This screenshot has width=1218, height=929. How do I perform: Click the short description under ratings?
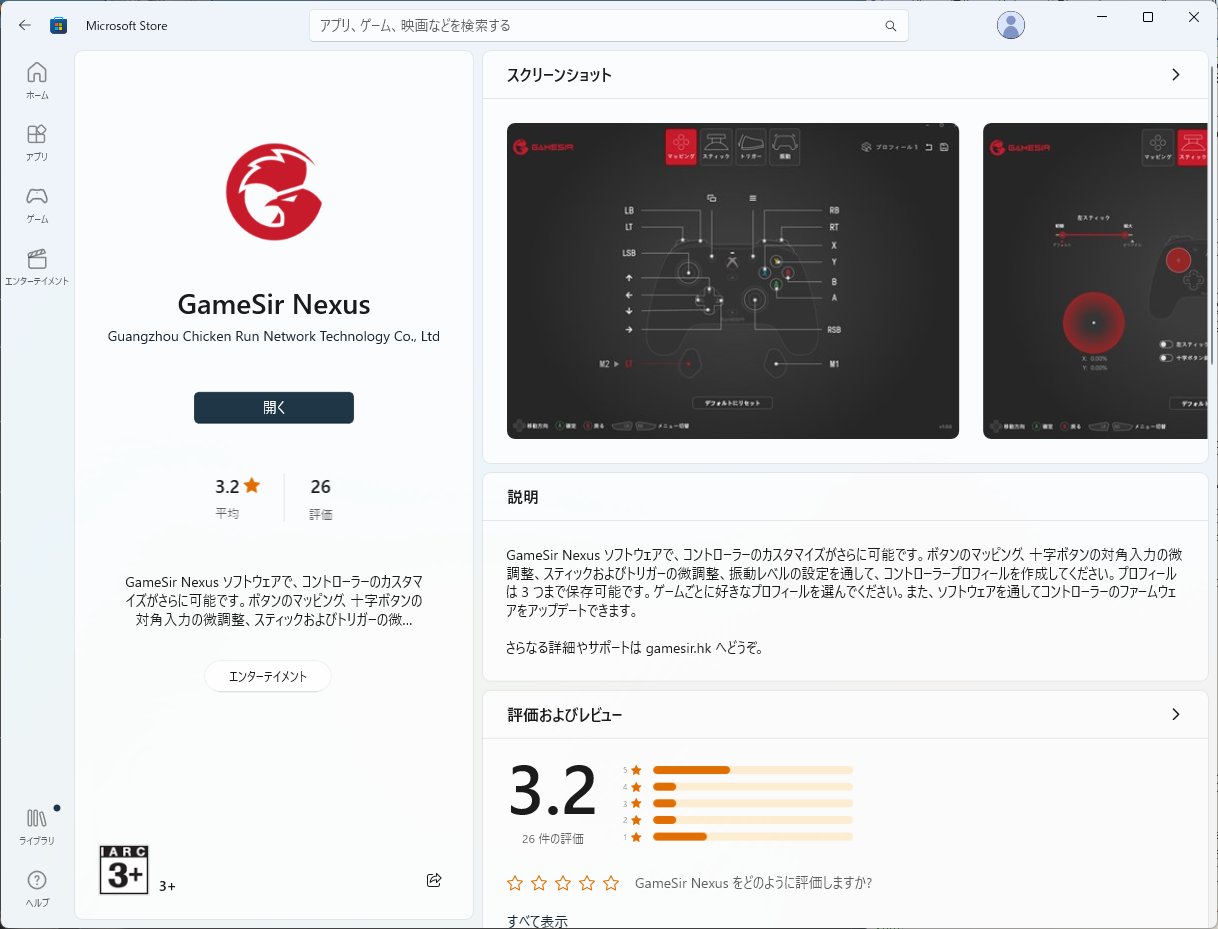[x=274, y=601]
